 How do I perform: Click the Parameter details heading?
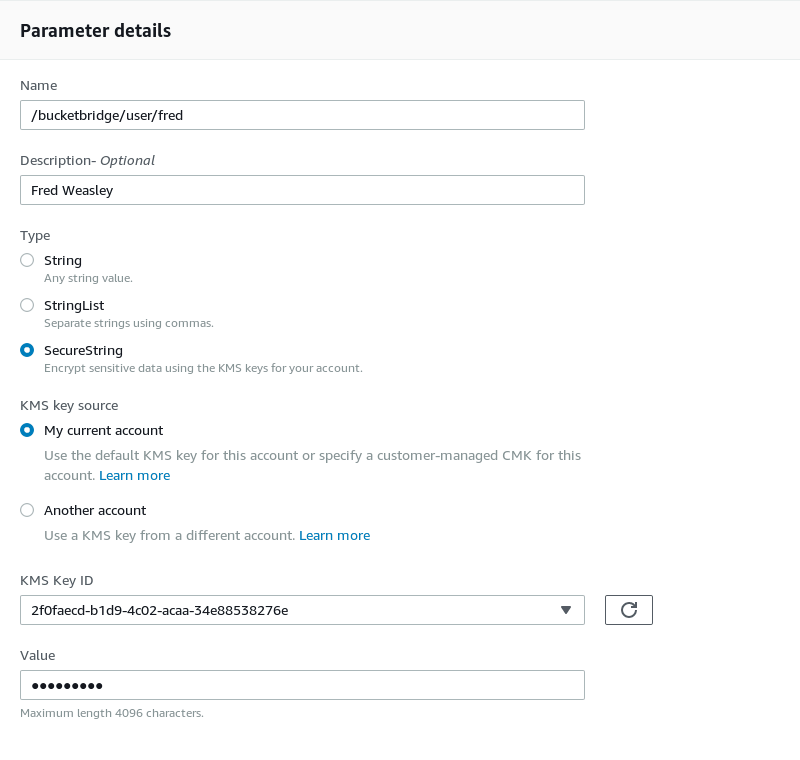click(x=95, y=31)
